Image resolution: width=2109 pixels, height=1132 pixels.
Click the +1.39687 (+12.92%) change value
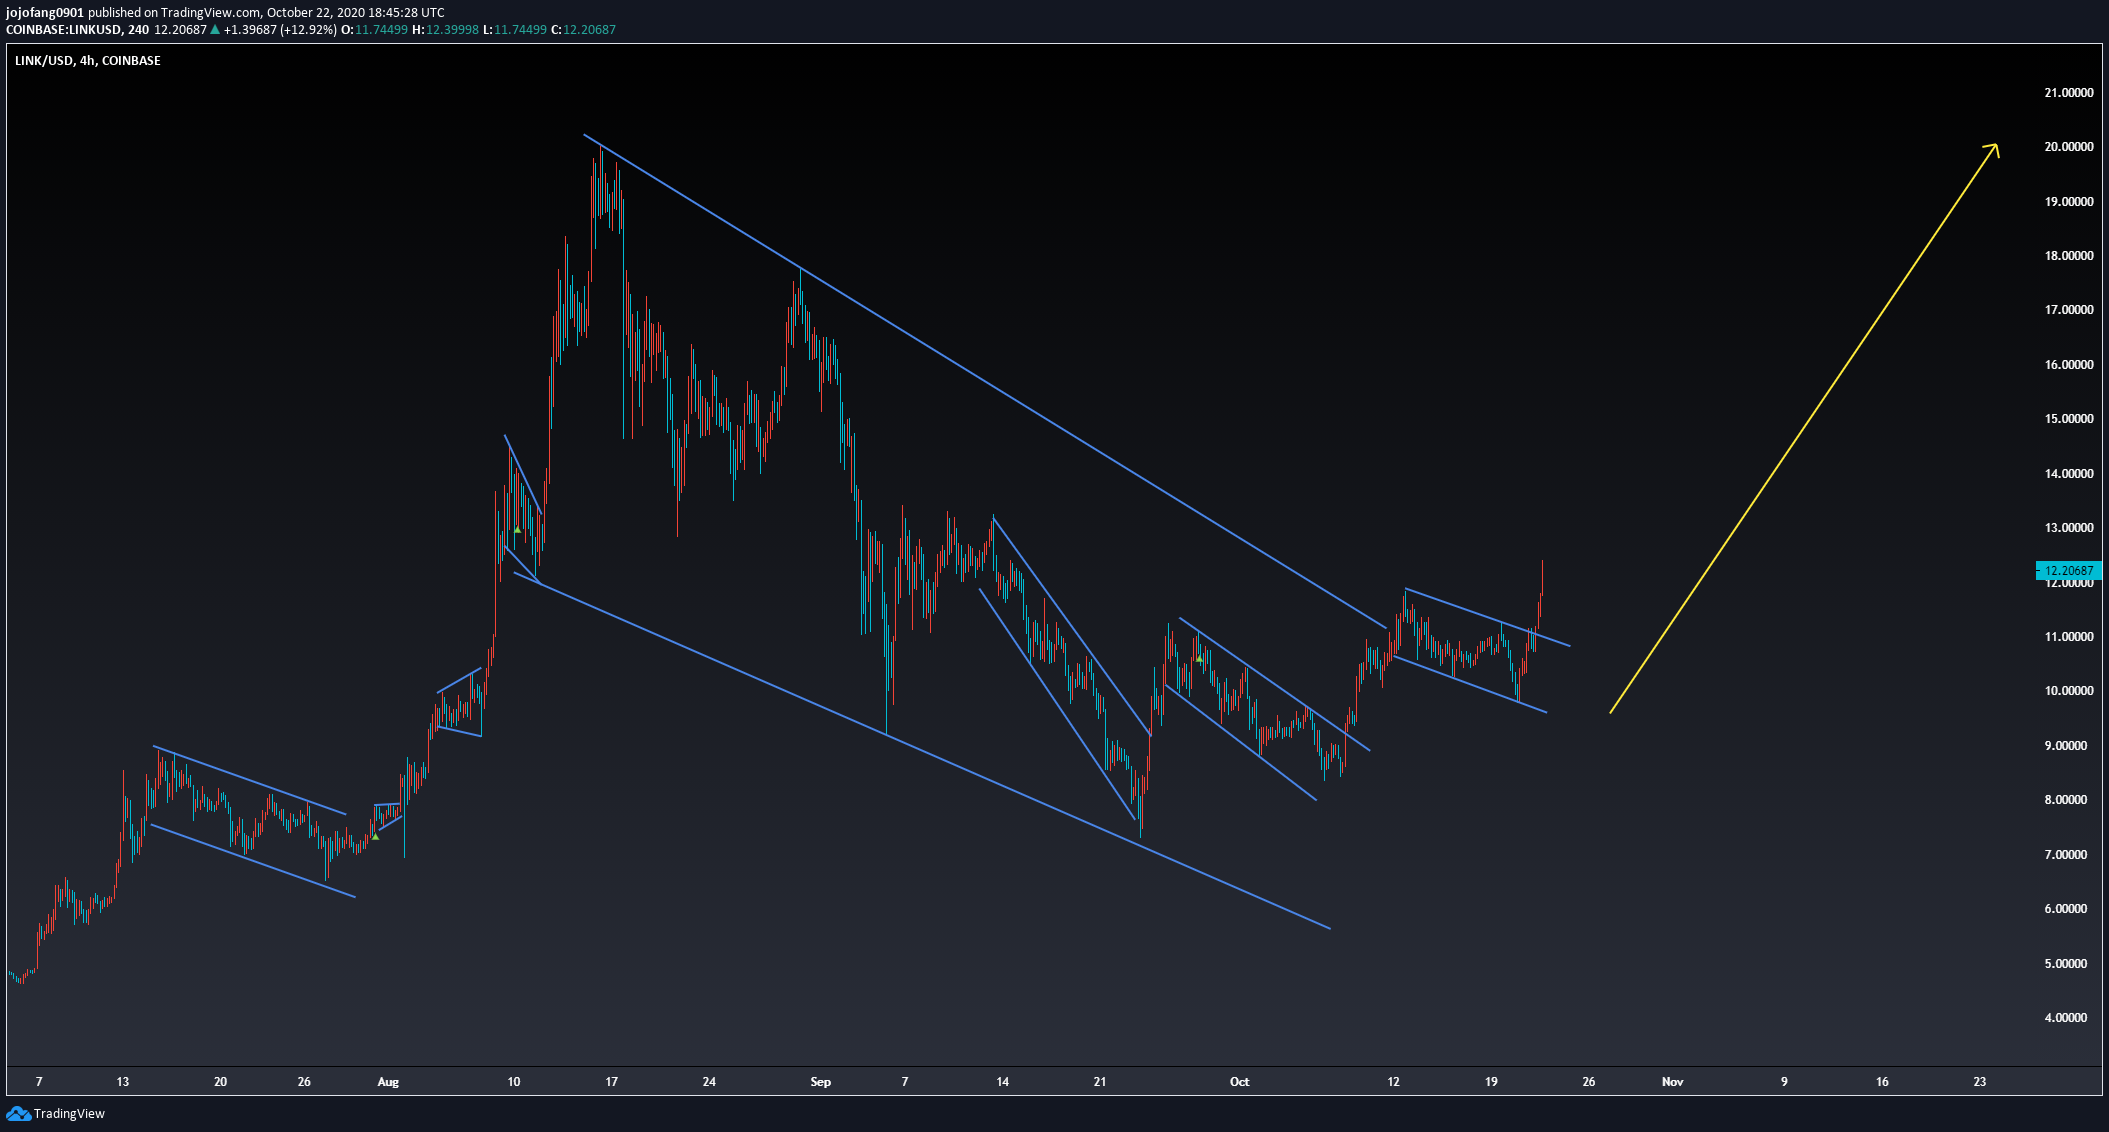click(x=279, y=29)
